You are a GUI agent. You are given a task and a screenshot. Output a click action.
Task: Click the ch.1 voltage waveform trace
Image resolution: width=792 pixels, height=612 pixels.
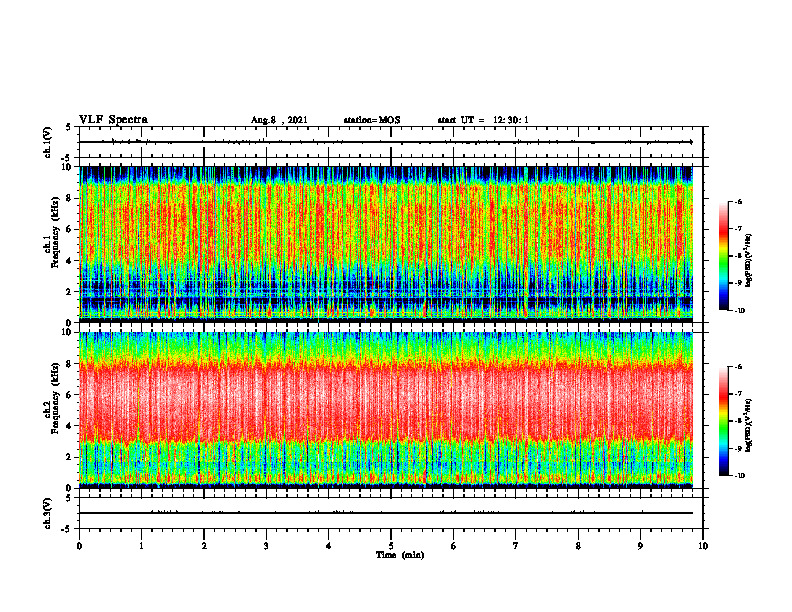tap(386, 142)
